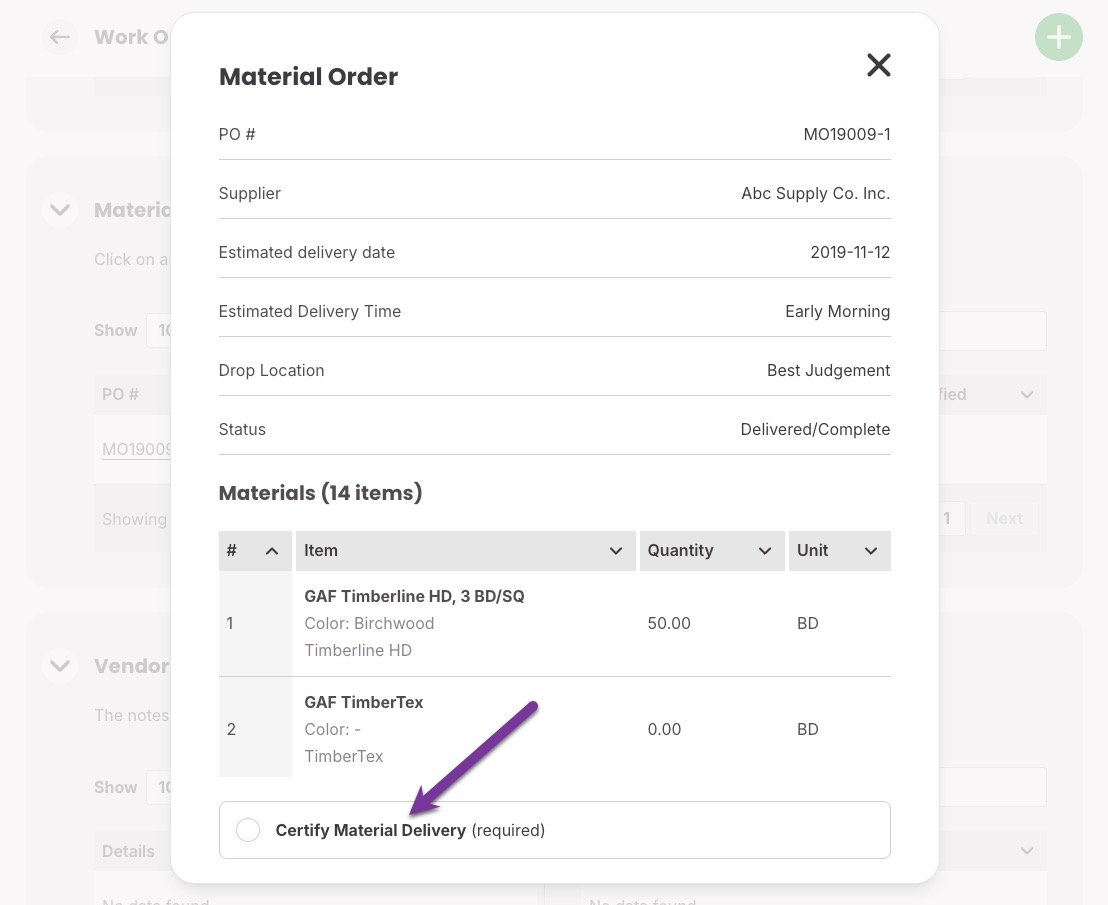This screenshot has width=1108, height=905.
Task: Close the Material Order dialog
Action: pyautogui.click(x=878, y=65)
